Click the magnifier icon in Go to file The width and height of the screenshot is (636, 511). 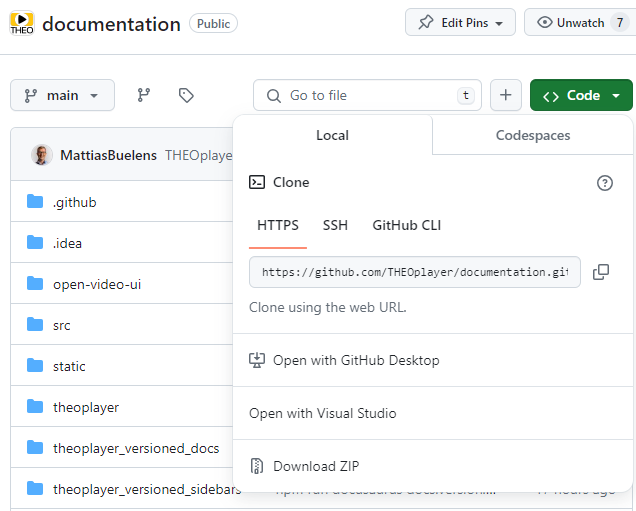coord(273,96)
